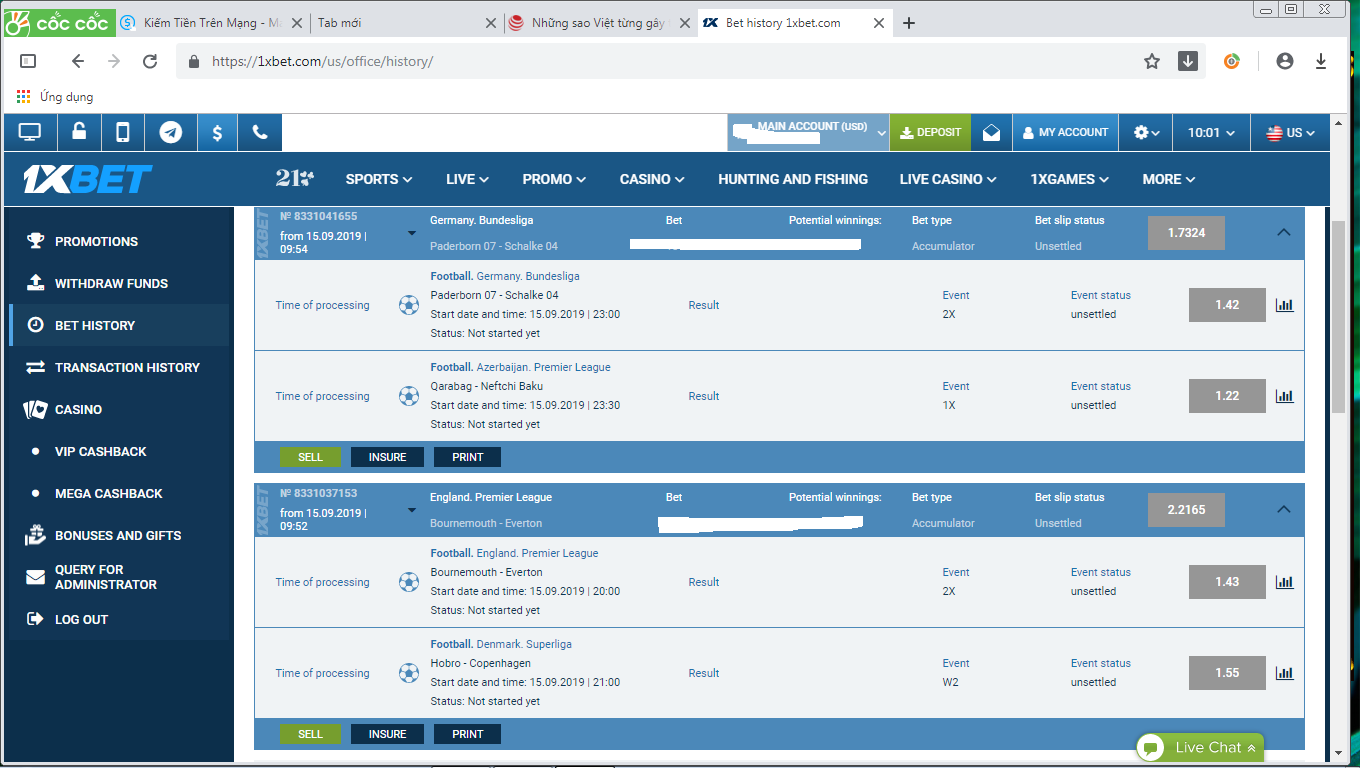Click SELL for the Bundesliga bet slip
Screen dimensions: 1360x768
coord(311,457)
